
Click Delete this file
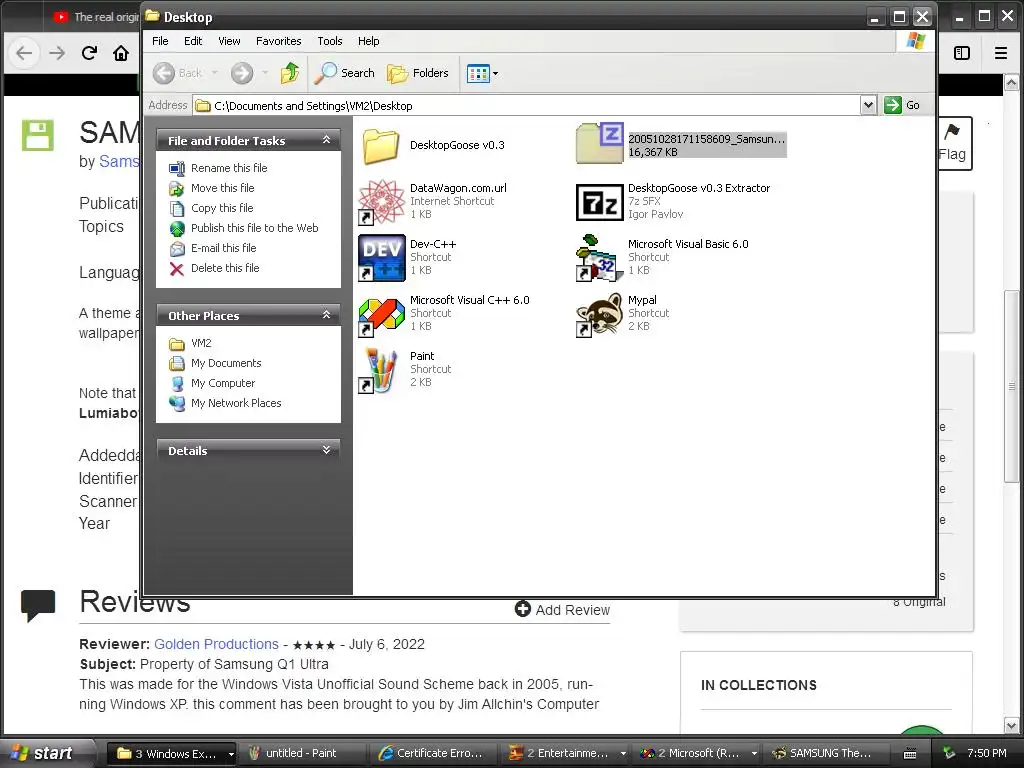coord(225,268)
